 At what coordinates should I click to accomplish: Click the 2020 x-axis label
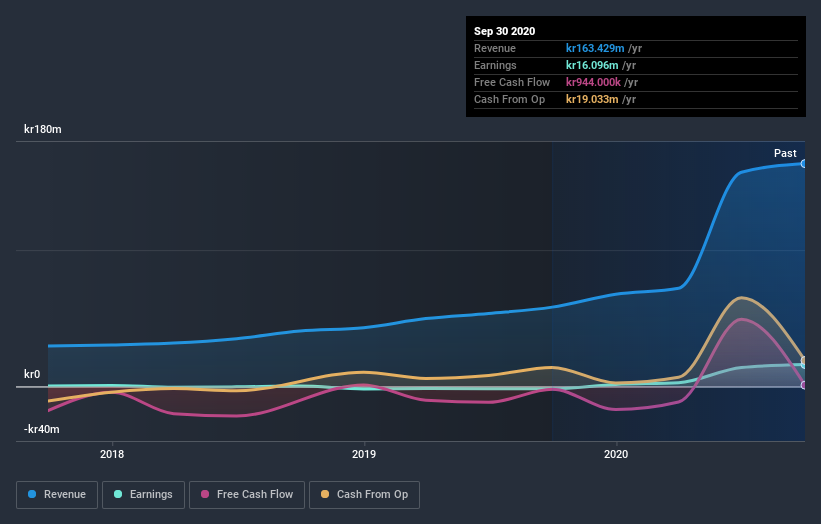point(616,454)
